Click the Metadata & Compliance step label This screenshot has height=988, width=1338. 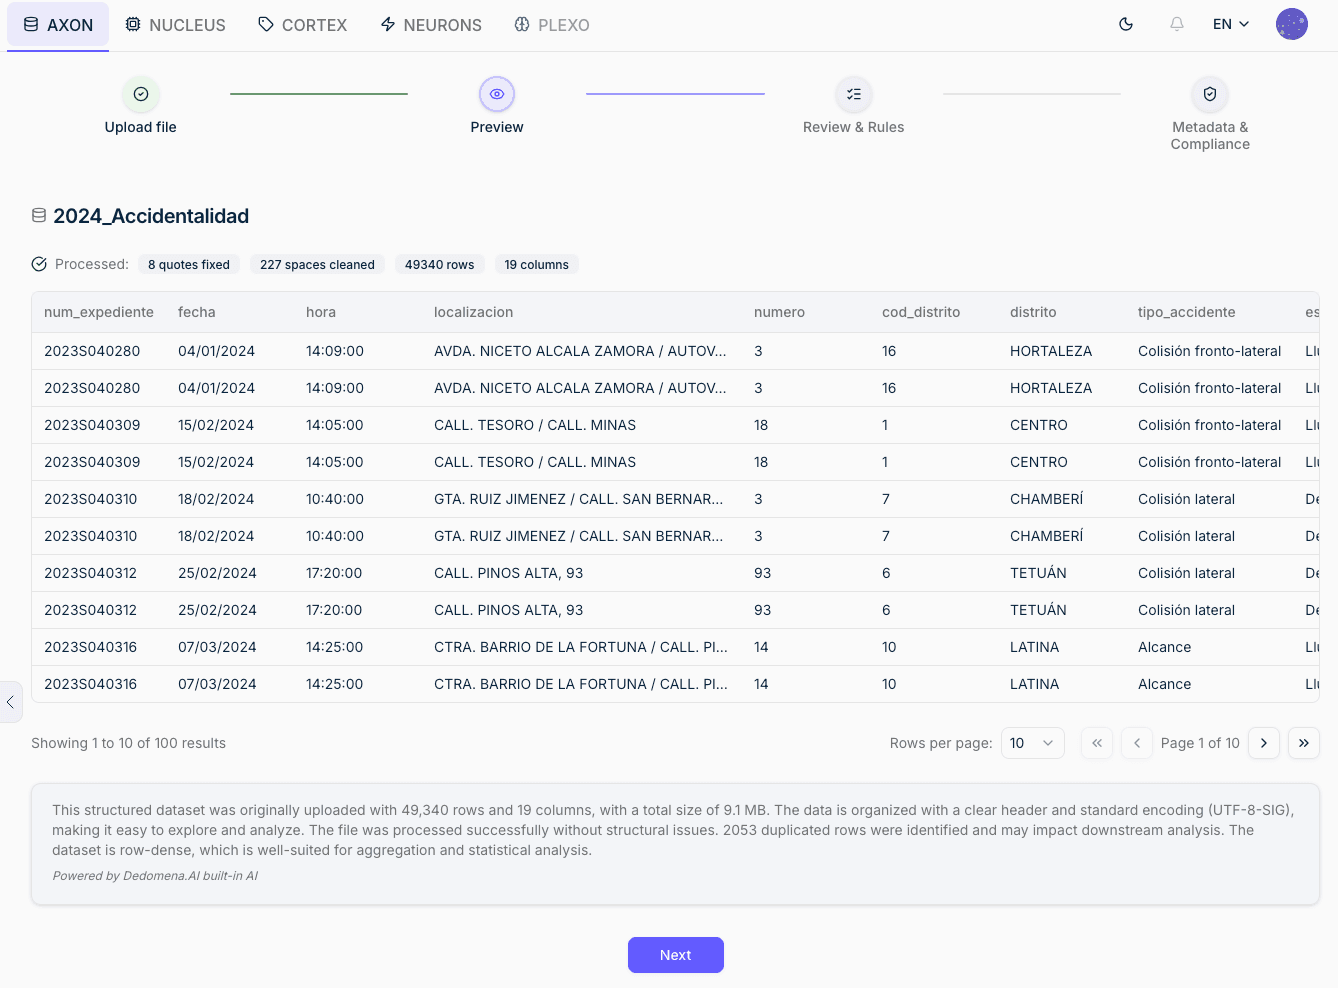[x=1210, y=136]
